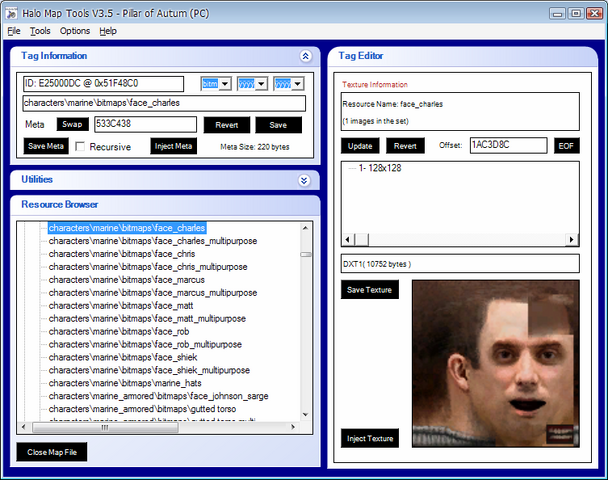Select face_marcus_multipurpose bitmap entry
The image size is (608, 480).
[x=153, y=293]
